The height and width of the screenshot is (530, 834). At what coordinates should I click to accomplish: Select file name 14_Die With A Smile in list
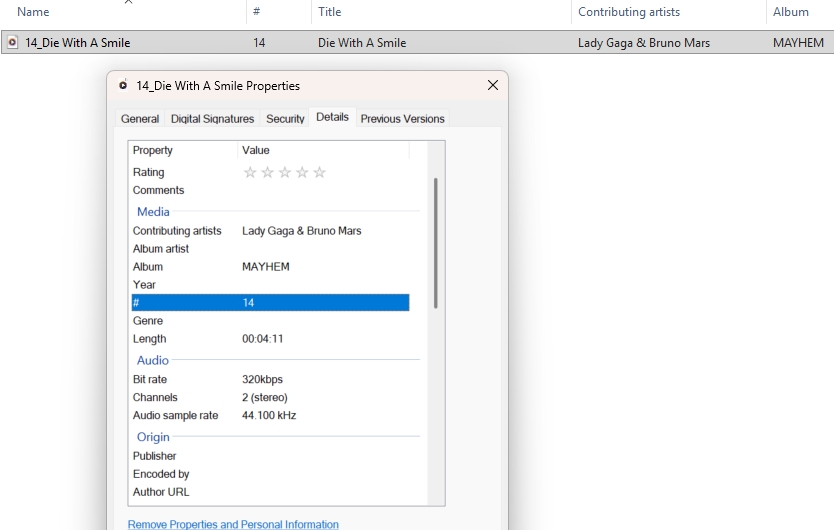tap(78, 43)
